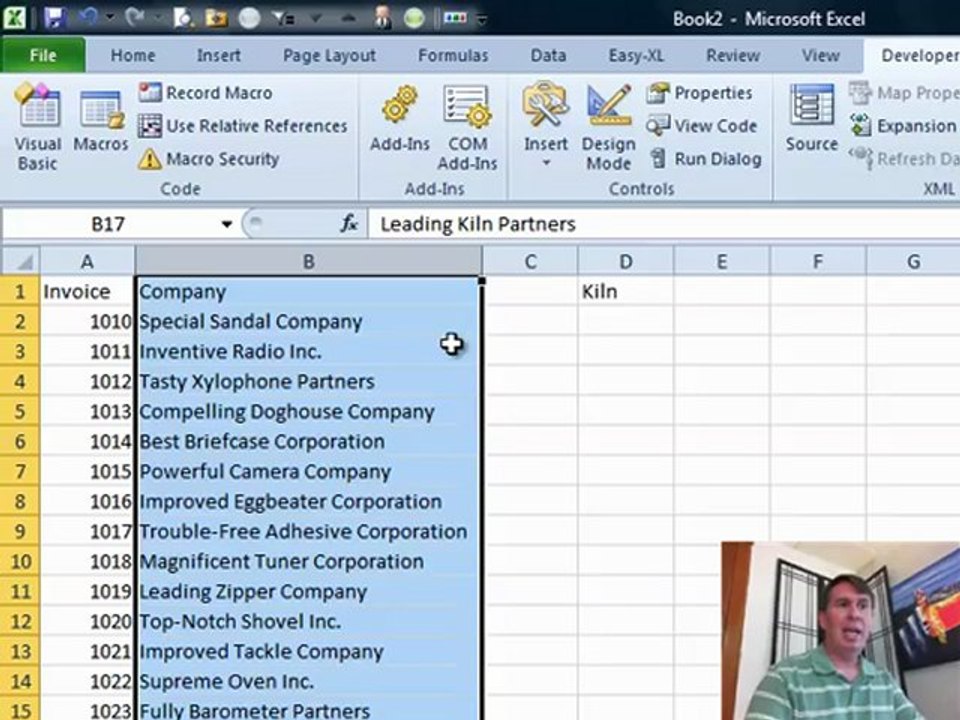Click the move-up arrow icon in toolbar
The height and width of the screenshot is (720, 960).
point(349,18)
